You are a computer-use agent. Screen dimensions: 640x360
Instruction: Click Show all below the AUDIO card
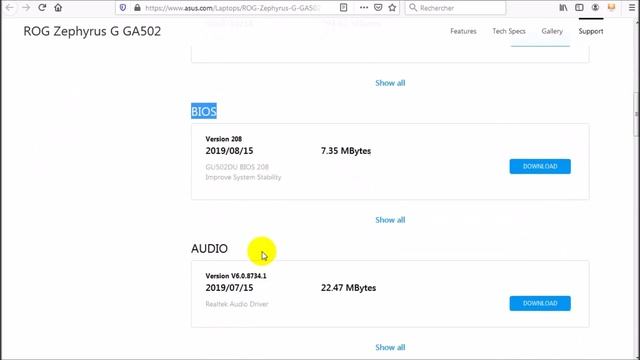[390, 347]
